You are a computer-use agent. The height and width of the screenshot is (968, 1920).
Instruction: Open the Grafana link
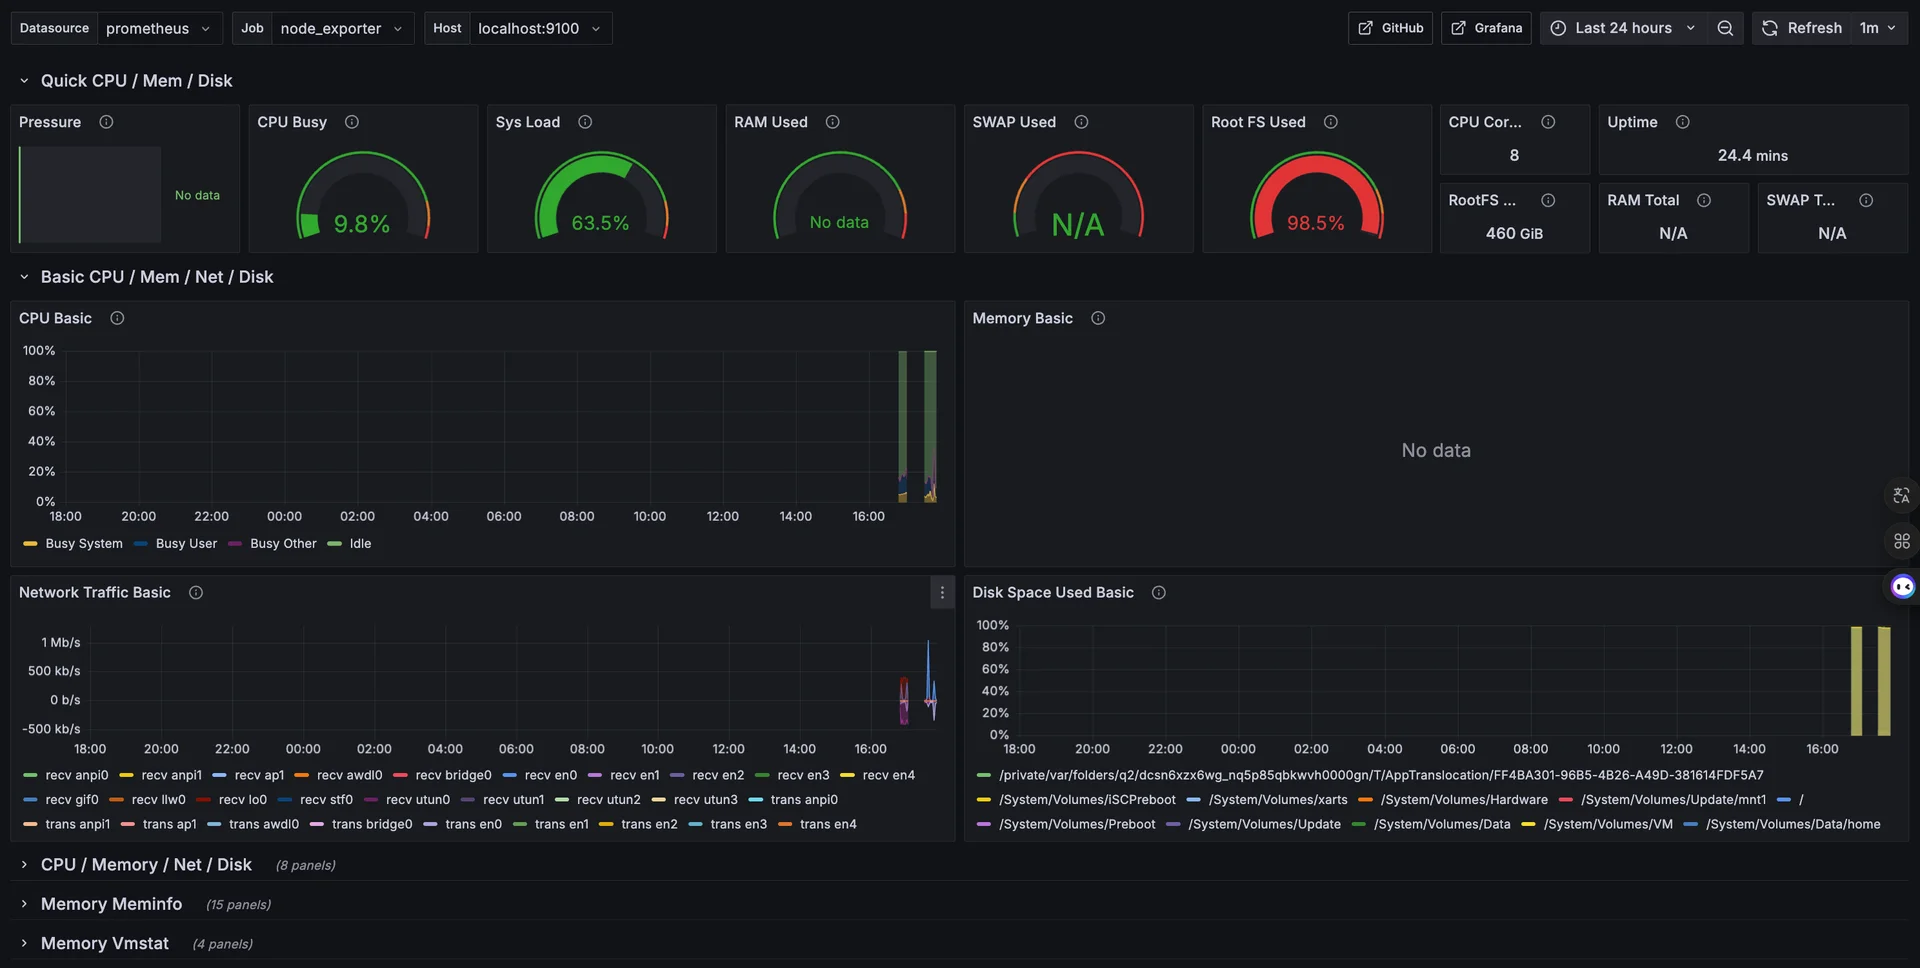click(1486, 28)
